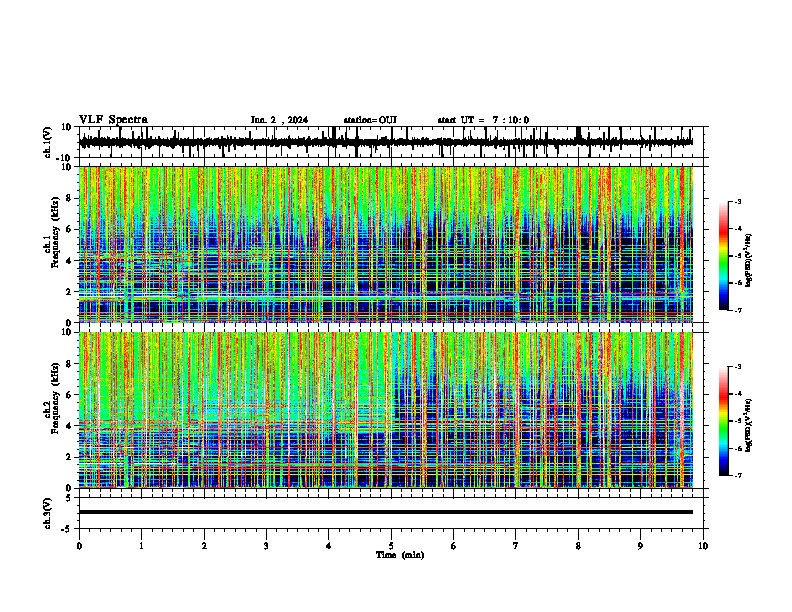Image resolution: width=792 pixels, height=612 pixels.
Task: Click the ch.2 PSD color scale bar
Action: 723,421
